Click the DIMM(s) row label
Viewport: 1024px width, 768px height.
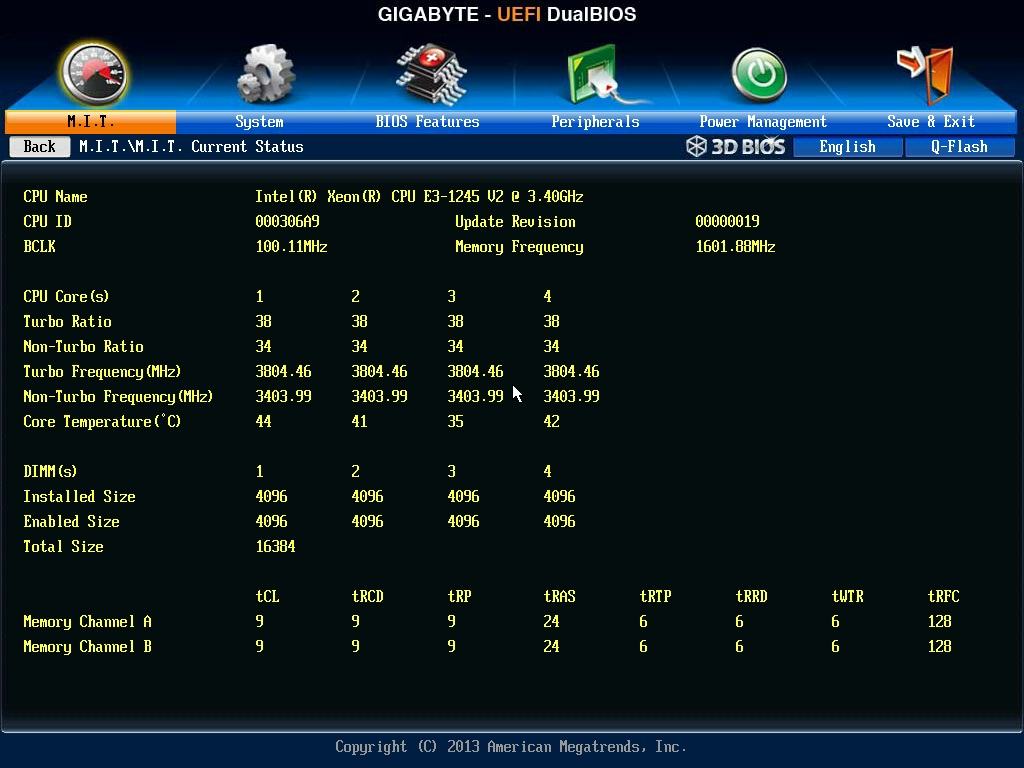pyautogui.click(x=50, y=472)
